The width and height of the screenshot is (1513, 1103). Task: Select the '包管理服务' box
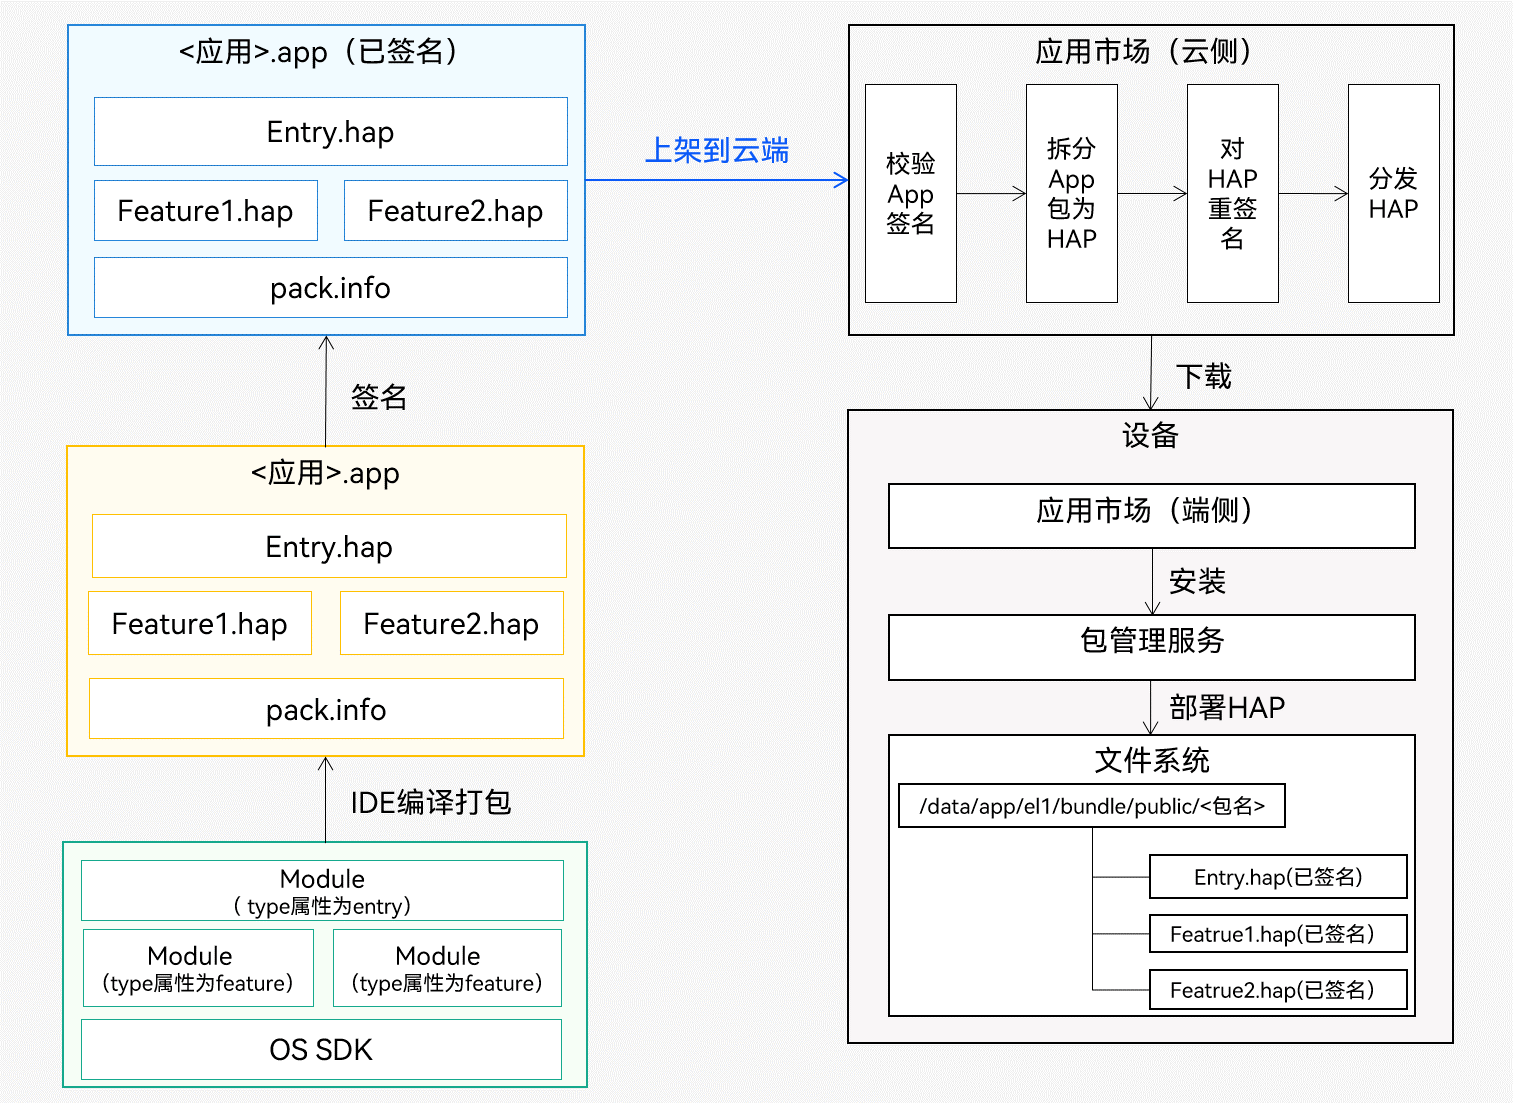(1152, 647)
